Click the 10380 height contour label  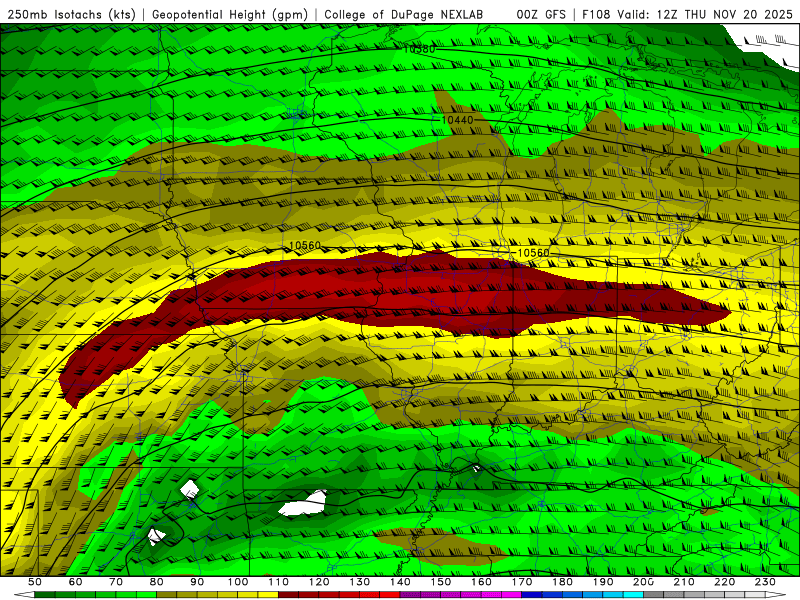(419, 49)
